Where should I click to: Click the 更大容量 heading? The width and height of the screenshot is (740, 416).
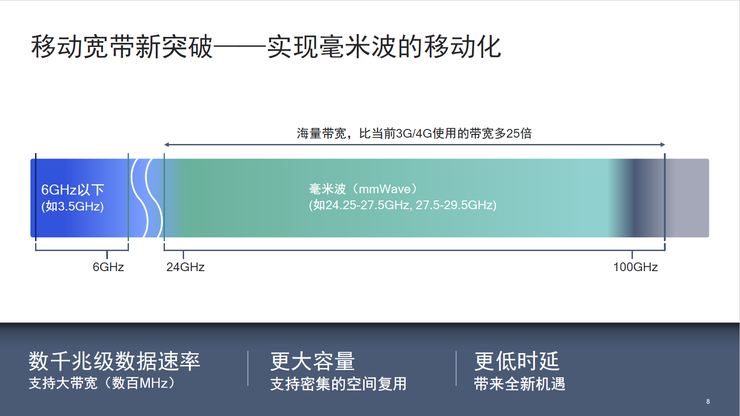pos(313,361)
